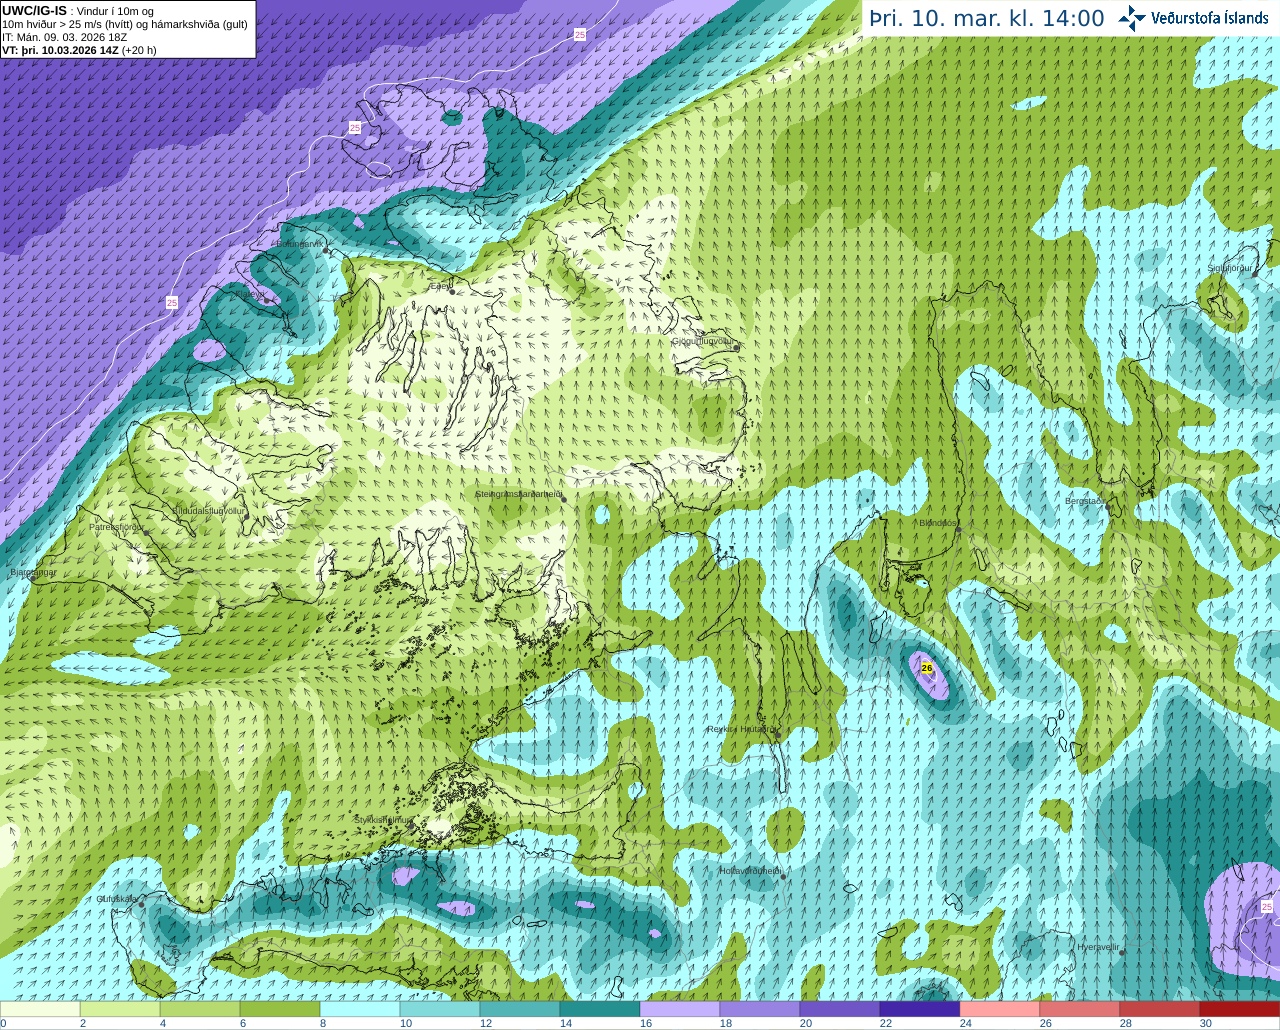1280x1030 pixels.
Task: Click the '24' tick label on color scale
Action: tap(966, 1023)
